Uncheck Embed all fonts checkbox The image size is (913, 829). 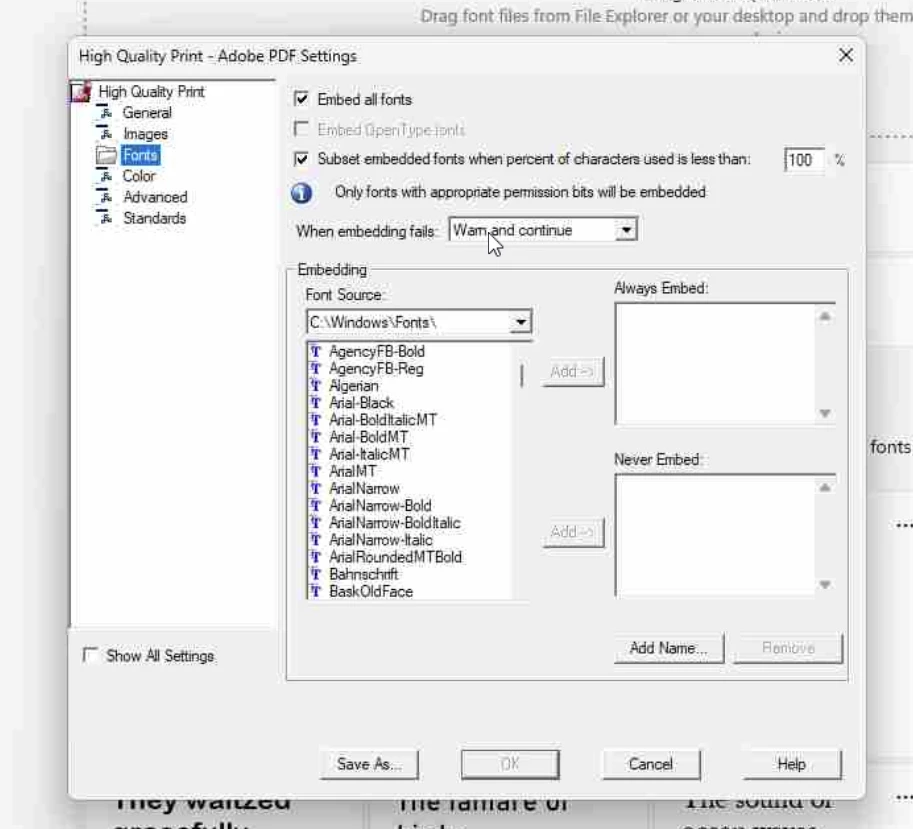click(x=301, y=99)
